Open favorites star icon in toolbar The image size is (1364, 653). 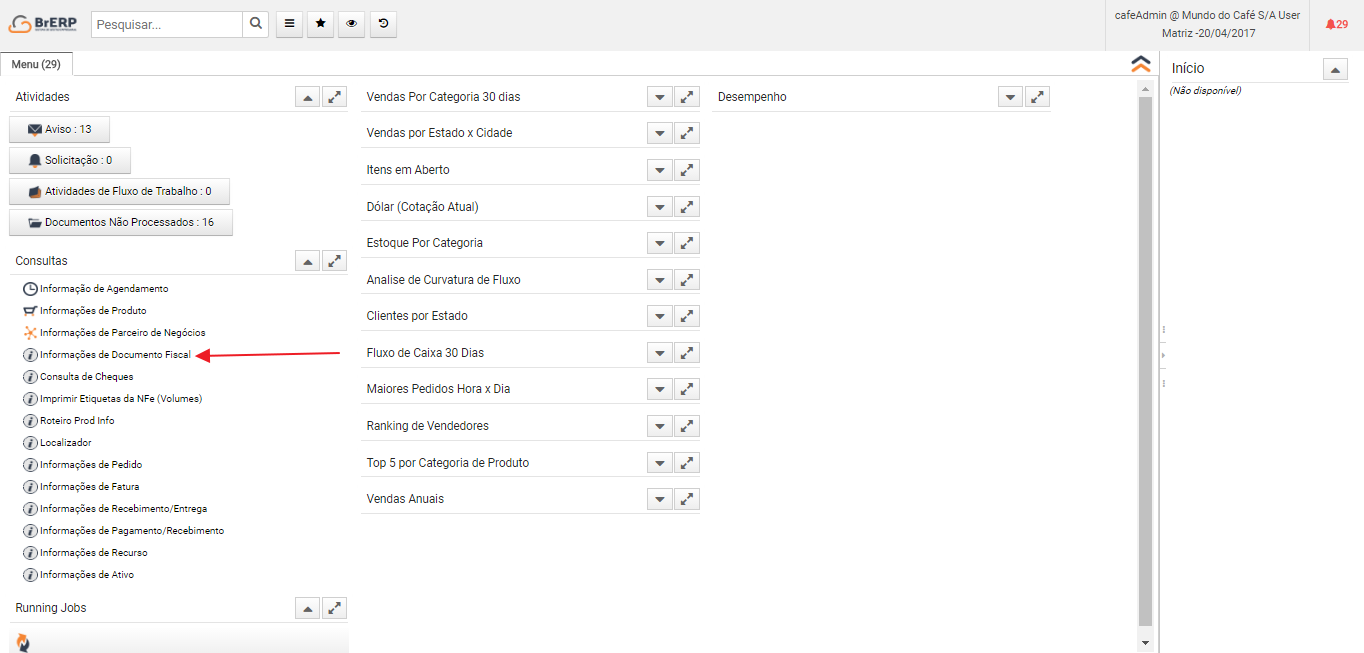point(320,25)
